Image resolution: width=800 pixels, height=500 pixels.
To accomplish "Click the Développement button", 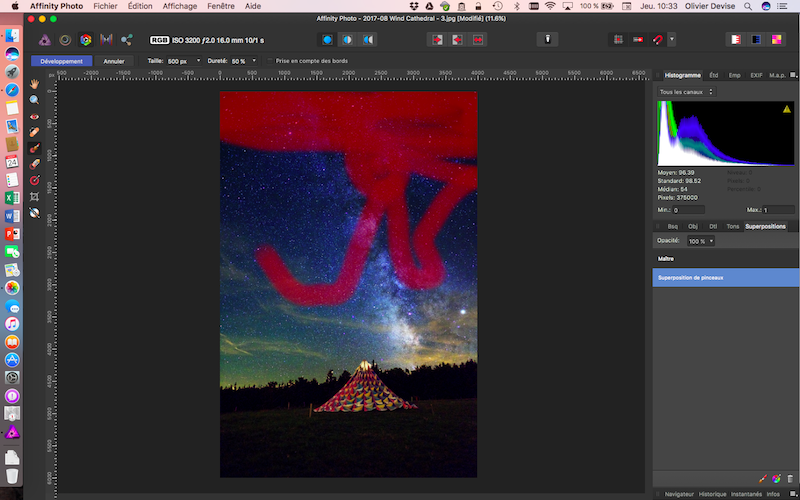I will pos(62,61).
